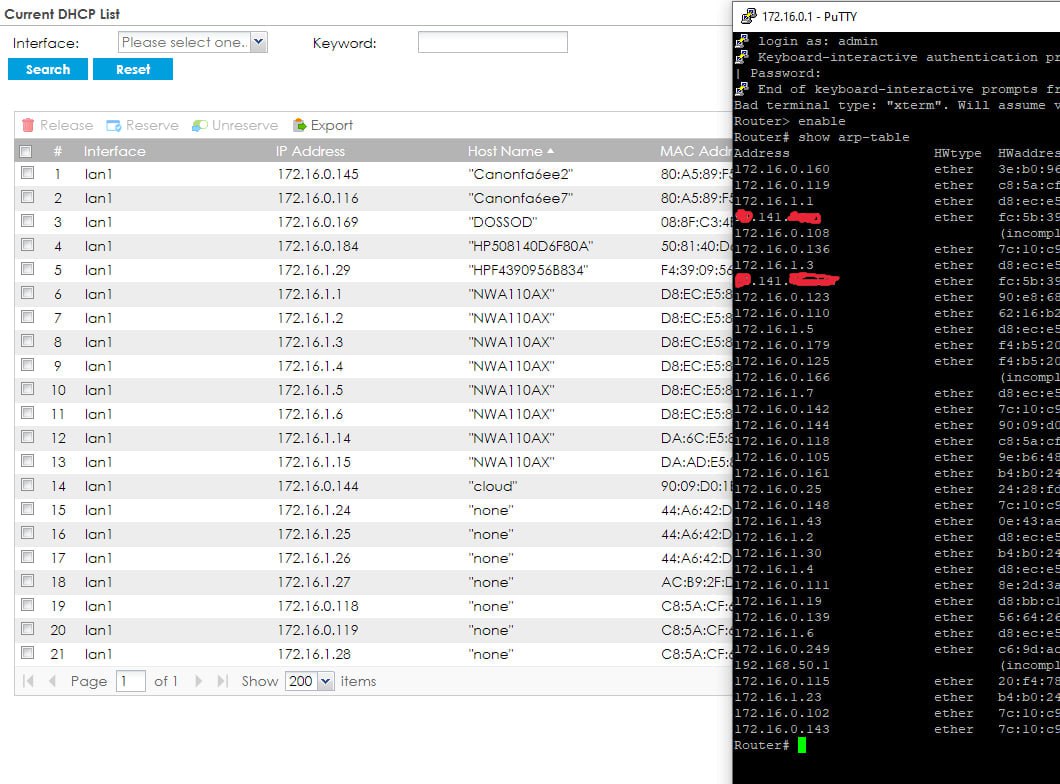Click the Export icon in the toolbar
The height and width of the screenshot is (784, 1060).
[299, 125]
